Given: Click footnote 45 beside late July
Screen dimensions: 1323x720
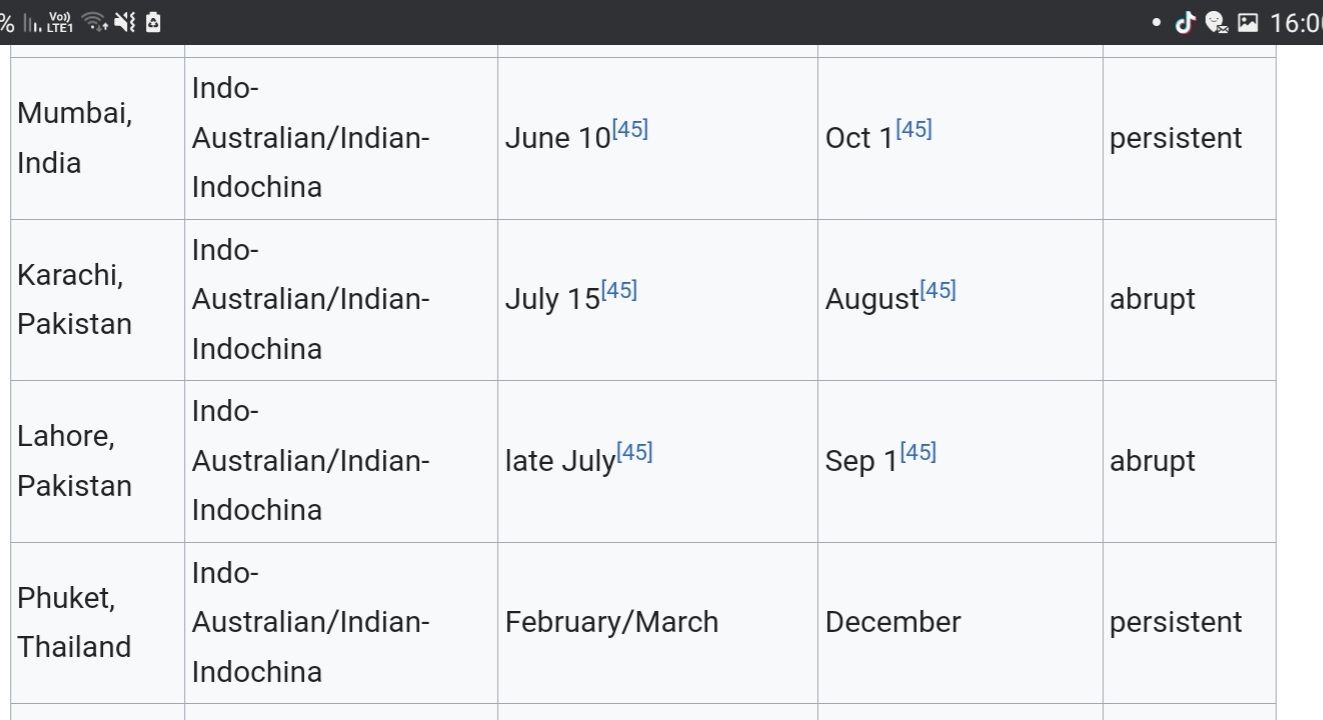Looking at the screenshot, I should point(634,452).
